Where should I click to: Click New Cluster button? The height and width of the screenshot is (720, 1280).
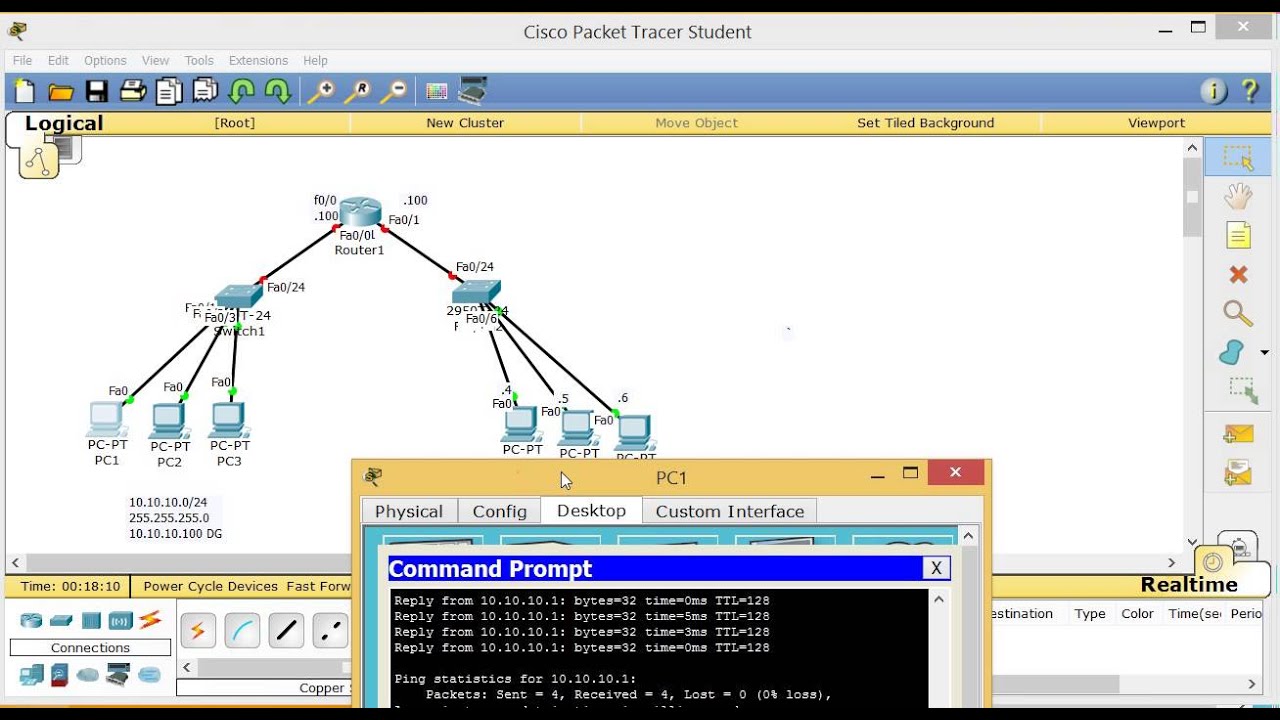465,123
